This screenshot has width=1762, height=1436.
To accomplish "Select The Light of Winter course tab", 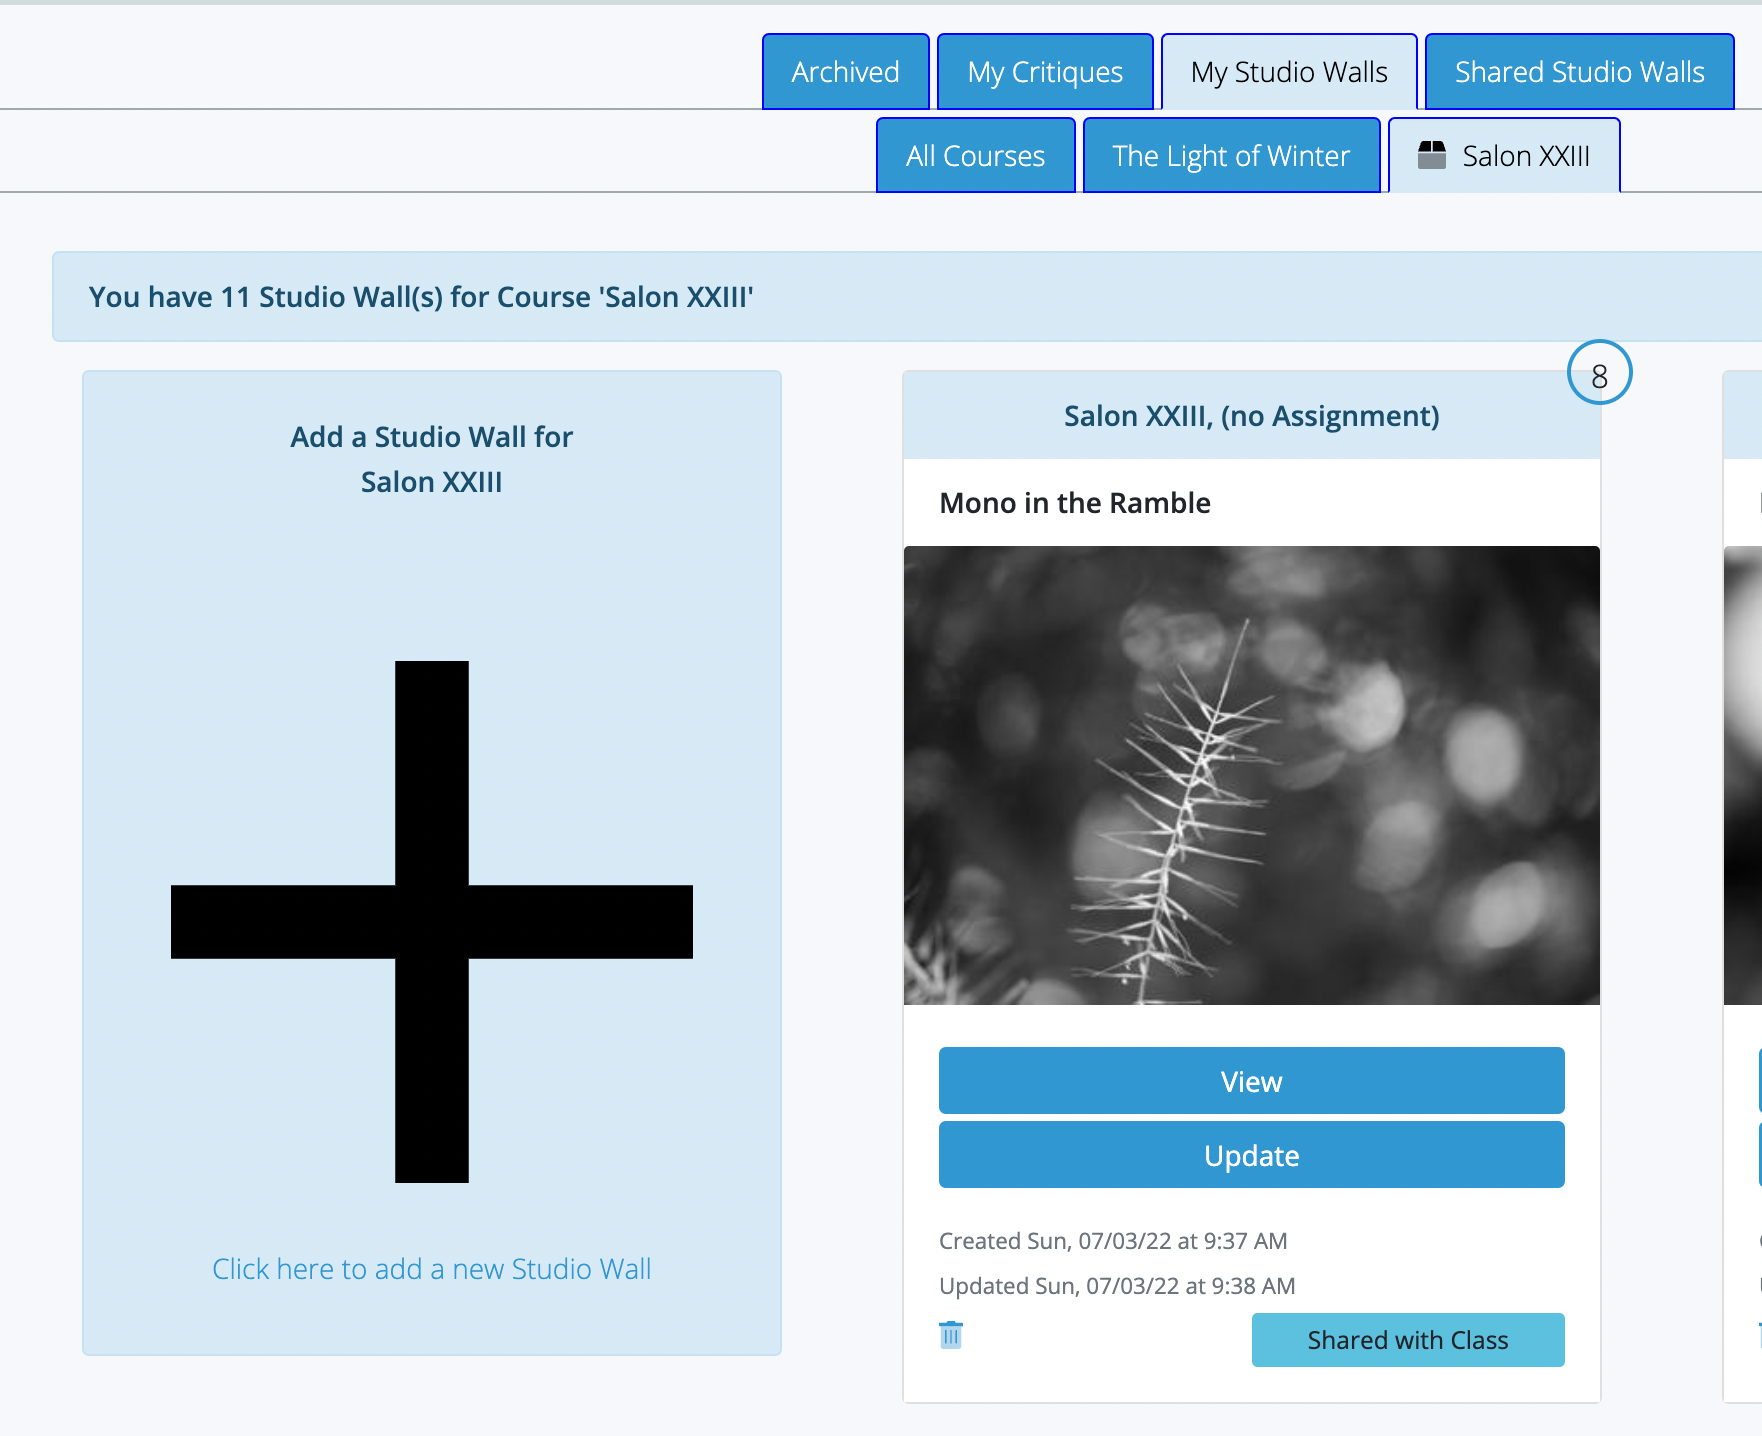I will [x=1231, y=156].
